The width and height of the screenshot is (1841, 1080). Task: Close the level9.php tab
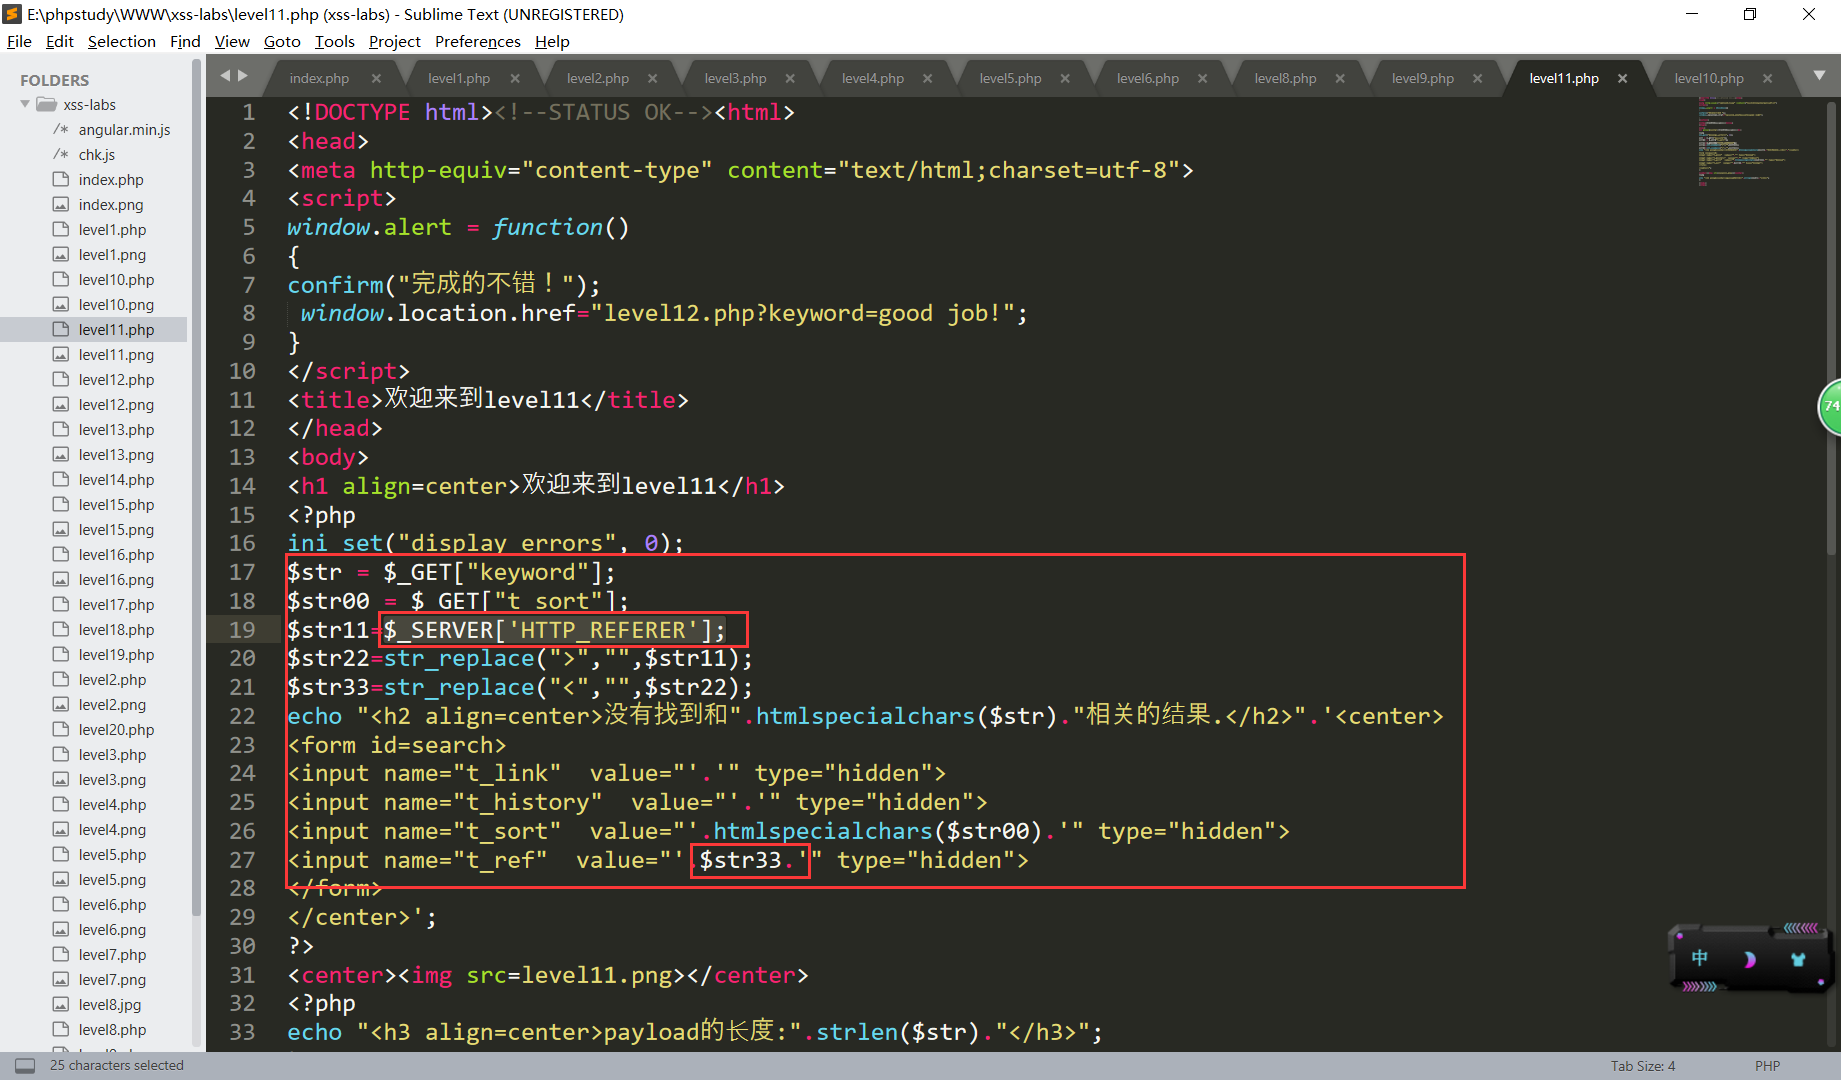pyautogui.click(x=1477, y=78)
